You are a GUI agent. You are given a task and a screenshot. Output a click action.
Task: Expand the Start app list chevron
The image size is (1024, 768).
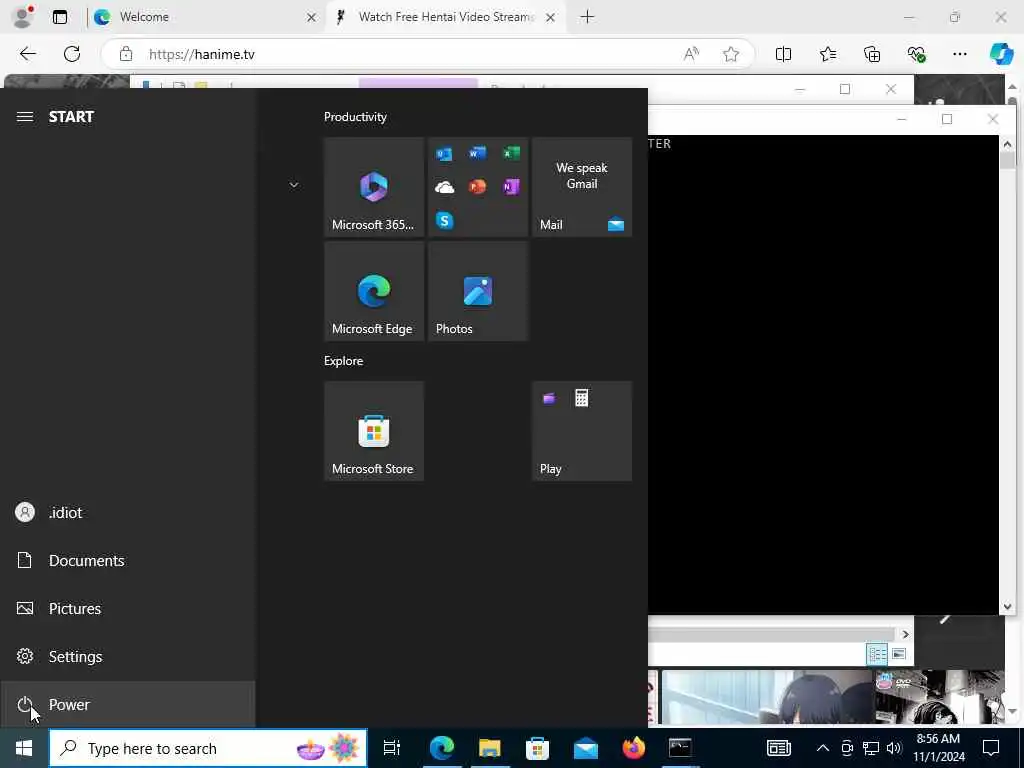[x=294, y=185]
